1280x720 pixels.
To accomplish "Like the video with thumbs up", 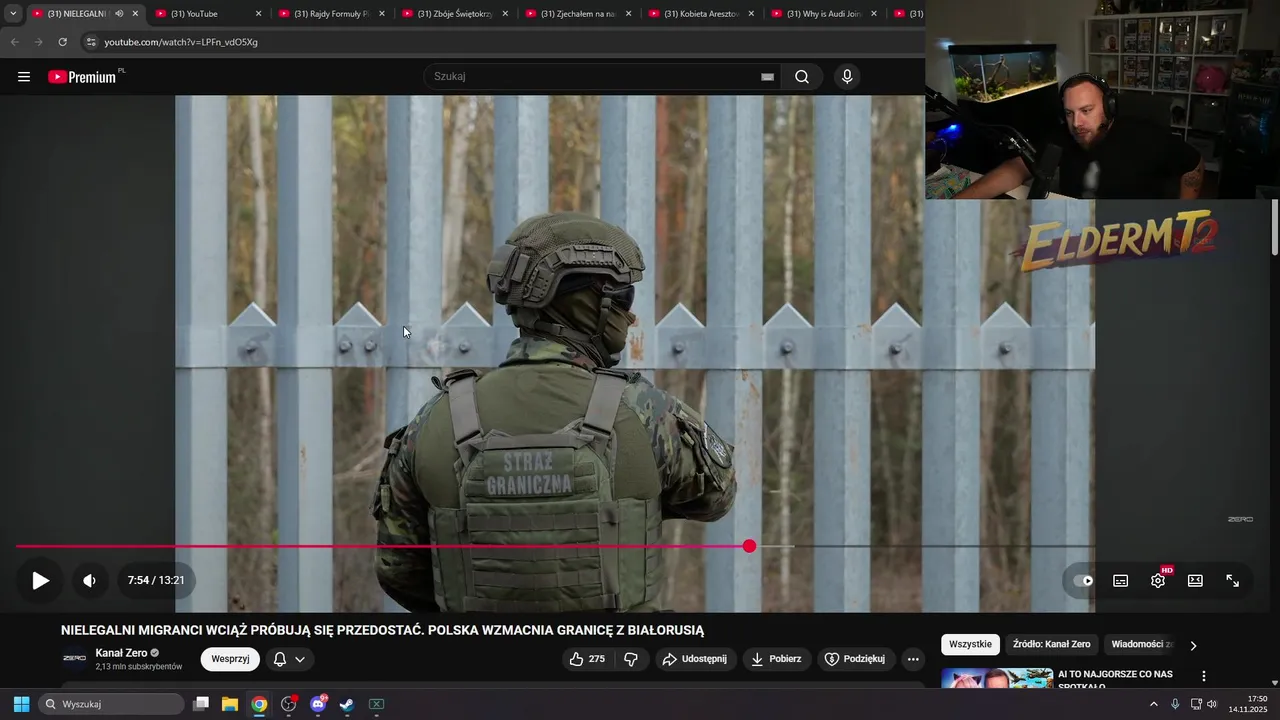I will click(x=587, y=659).
